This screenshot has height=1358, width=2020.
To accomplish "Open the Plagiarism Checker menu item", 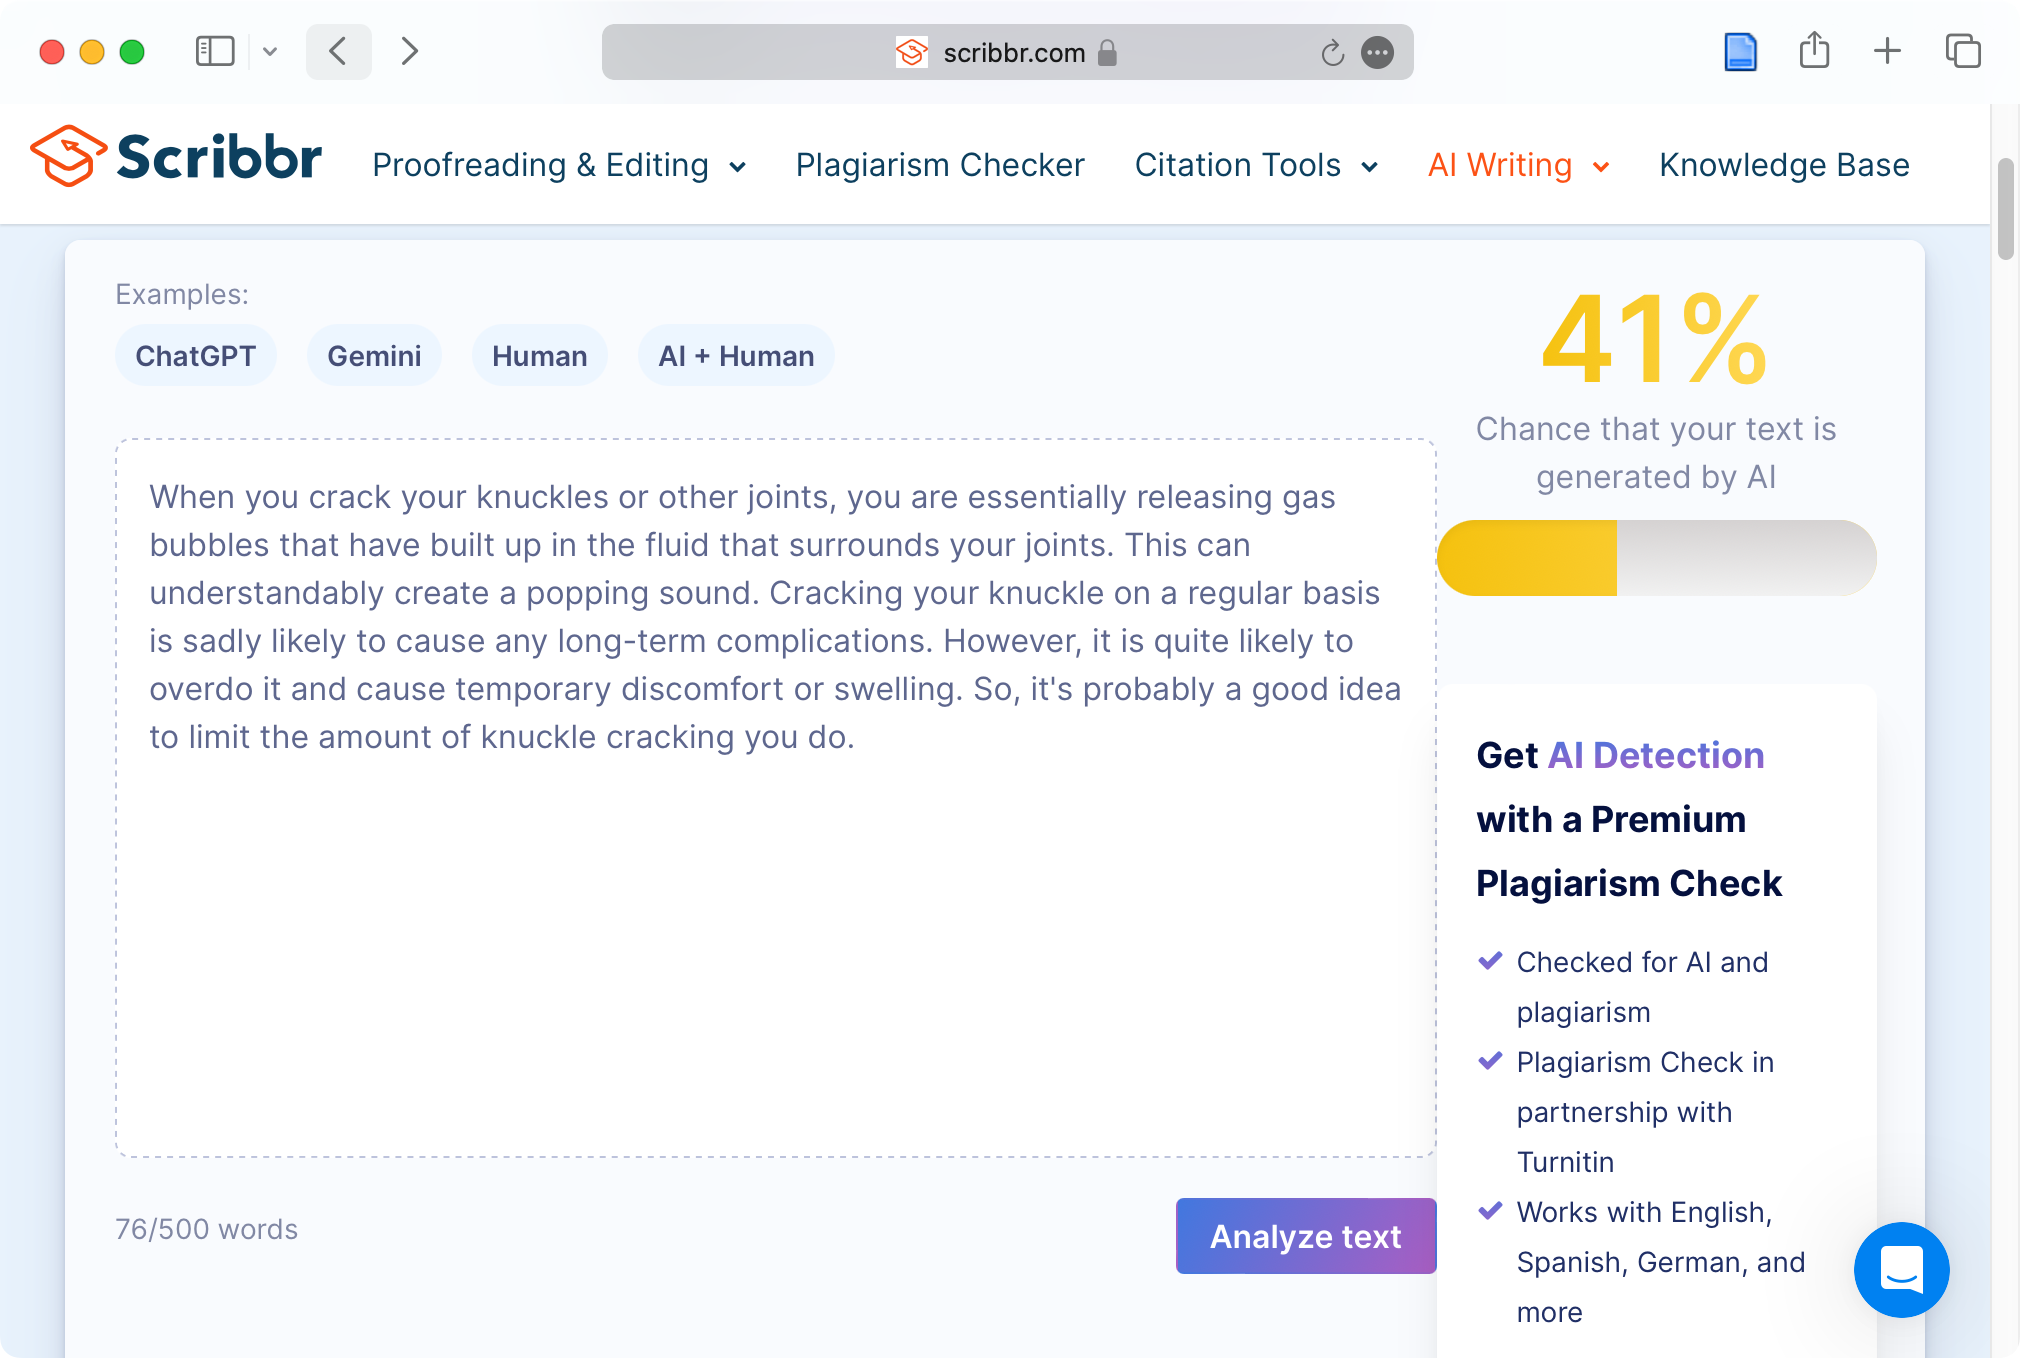I will [x=939, y=165].
